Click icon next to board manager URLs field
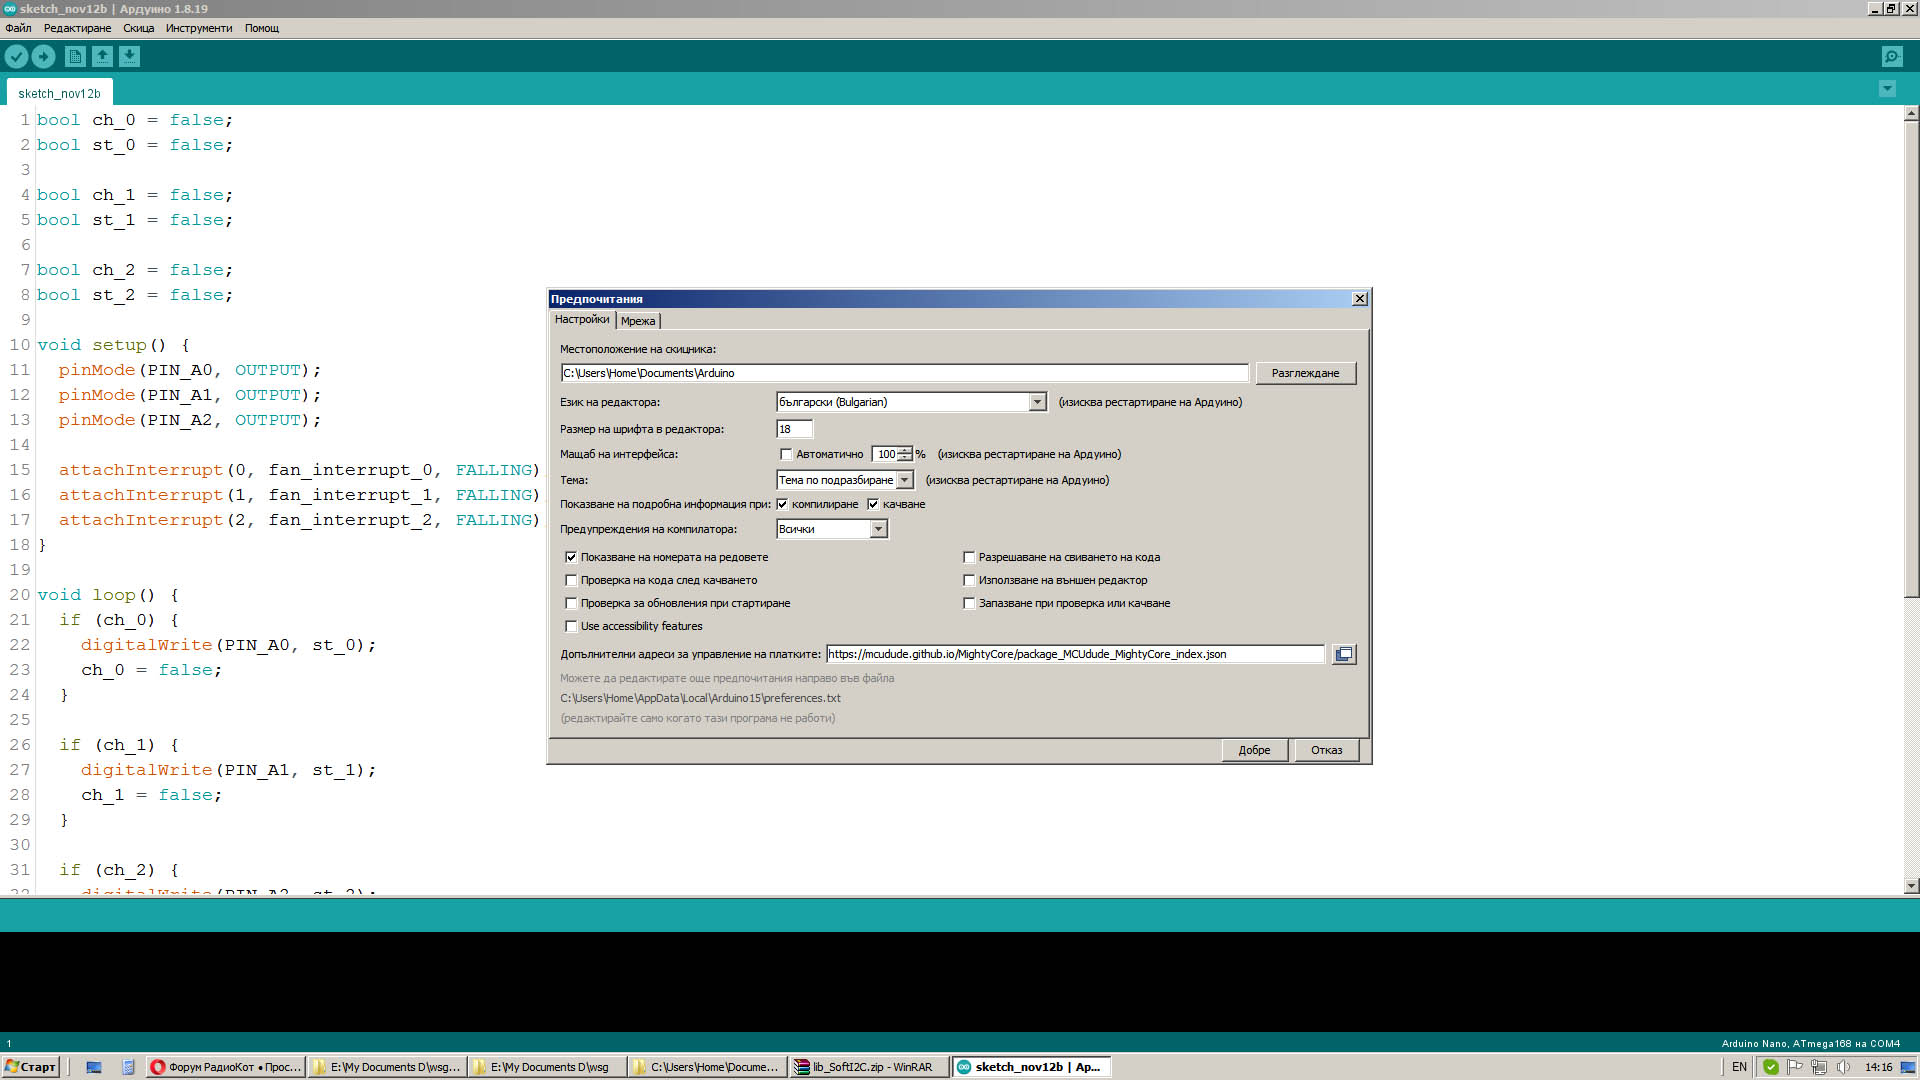 click(1344, 654)
